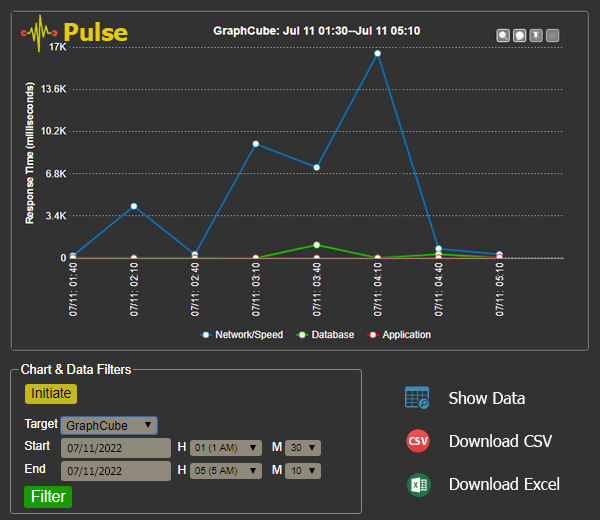This screenshot has width=600, height=520.
Task: Open the Target dropdown showing GraphCube
Action: (x=108, y=425)
